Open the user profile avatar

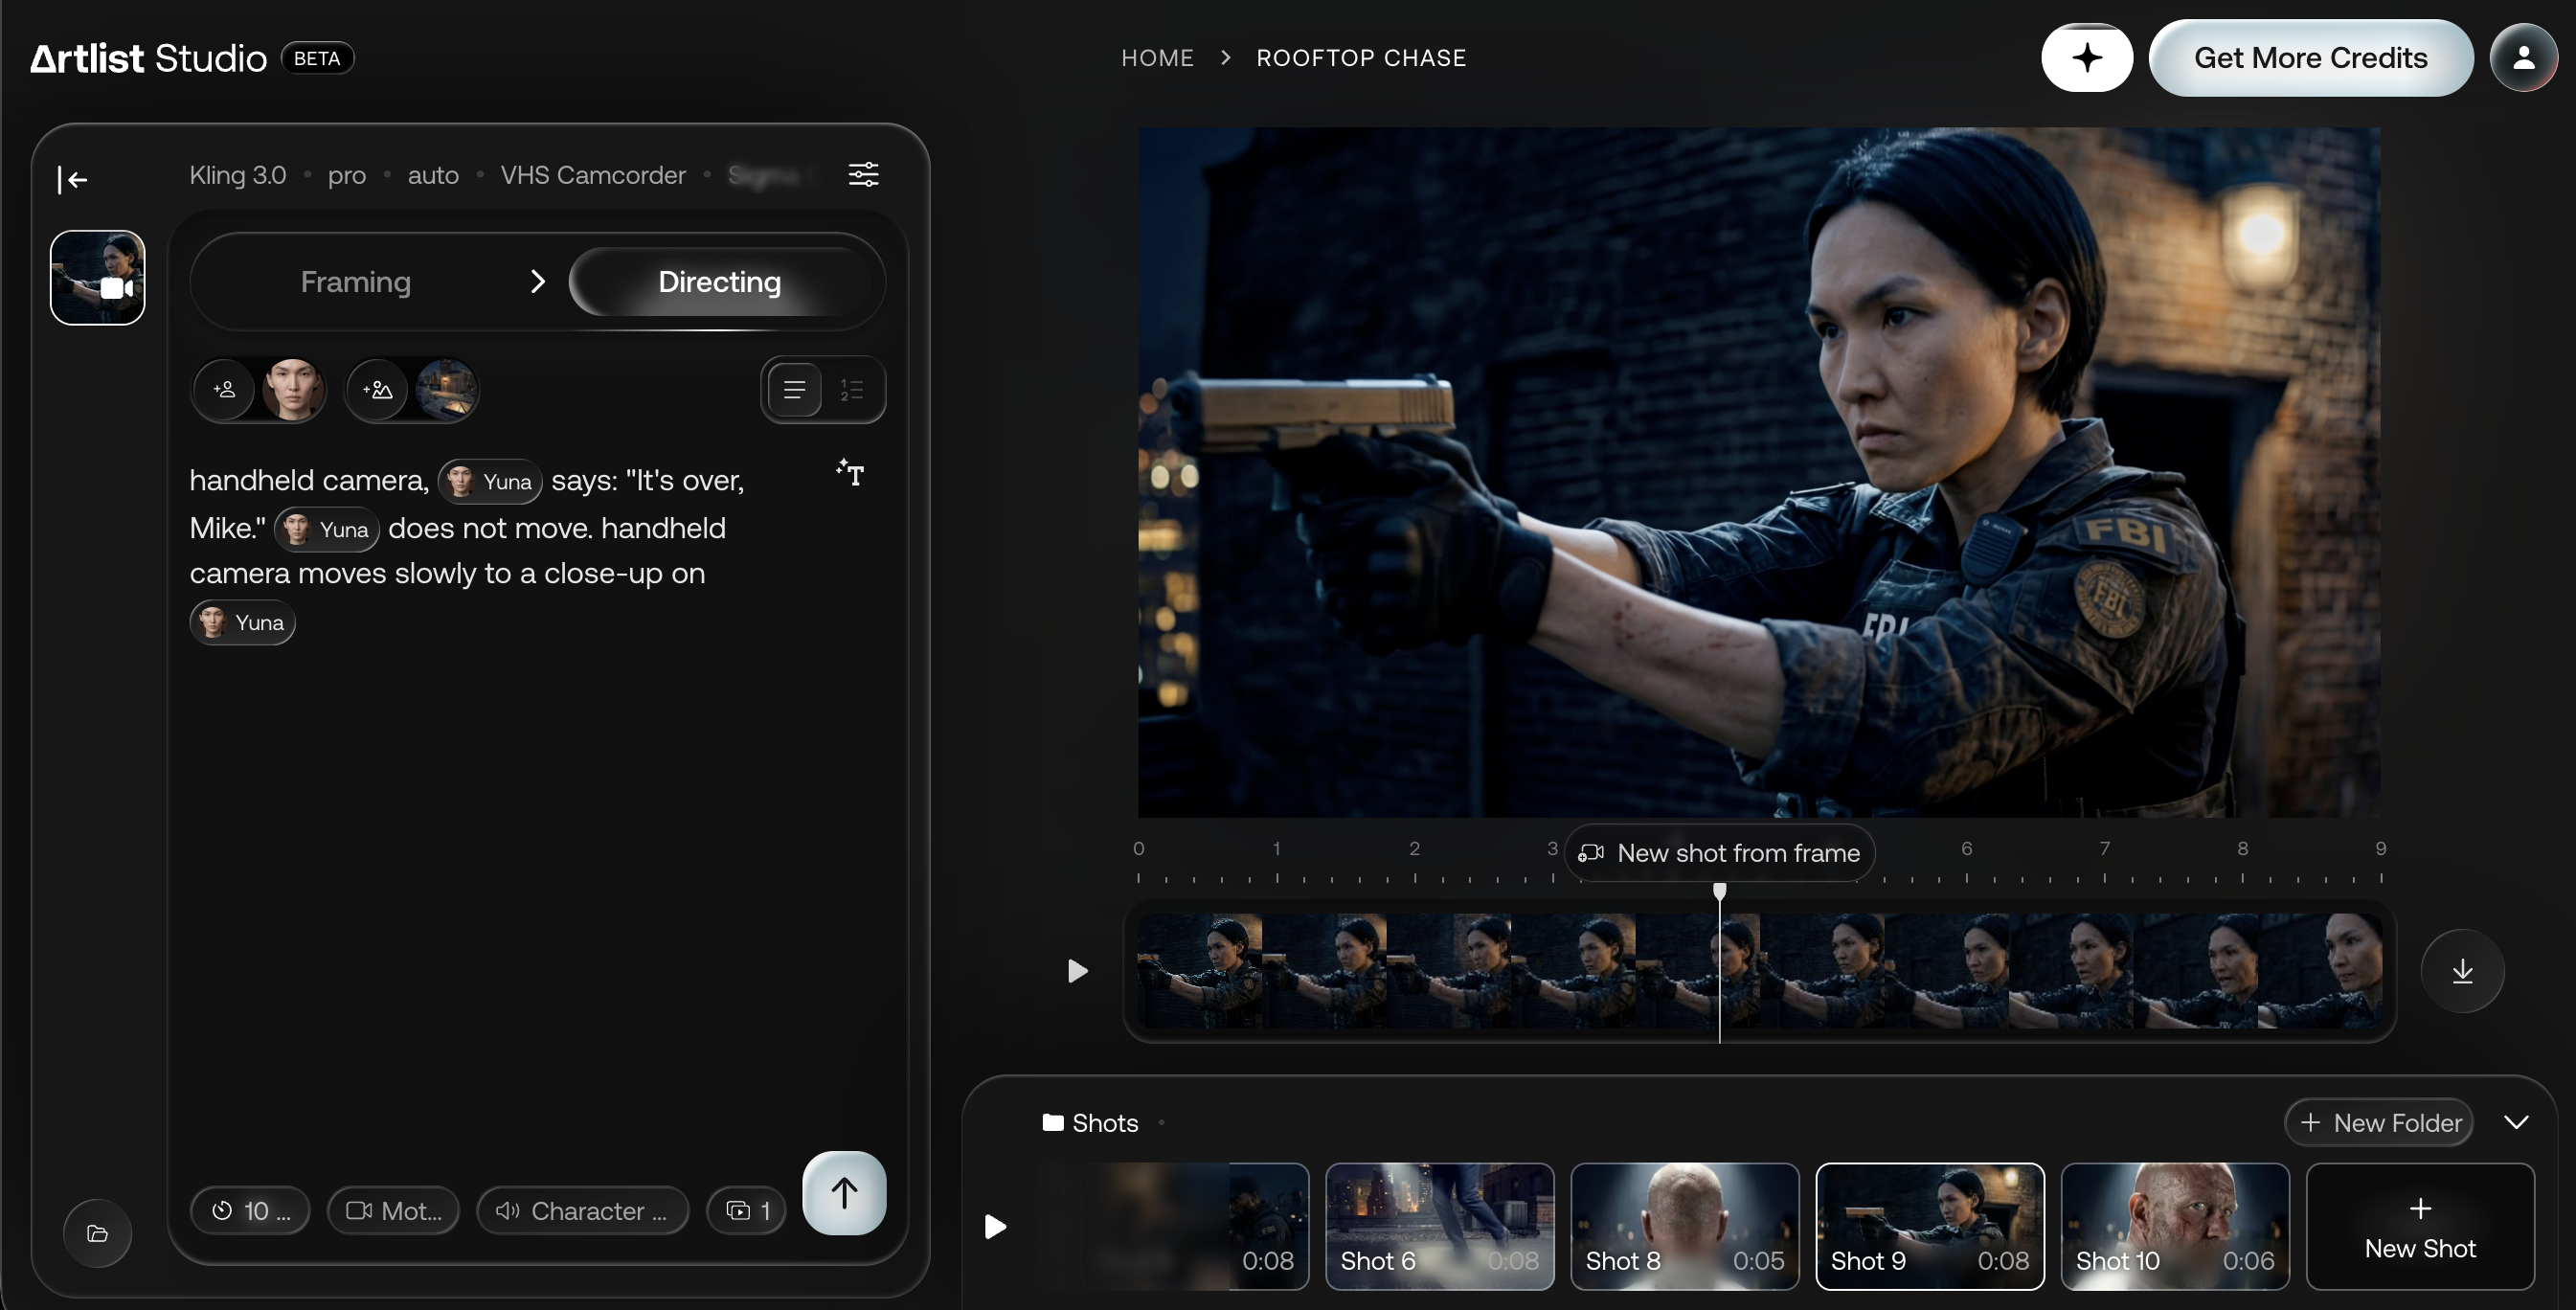point(2523,58)
